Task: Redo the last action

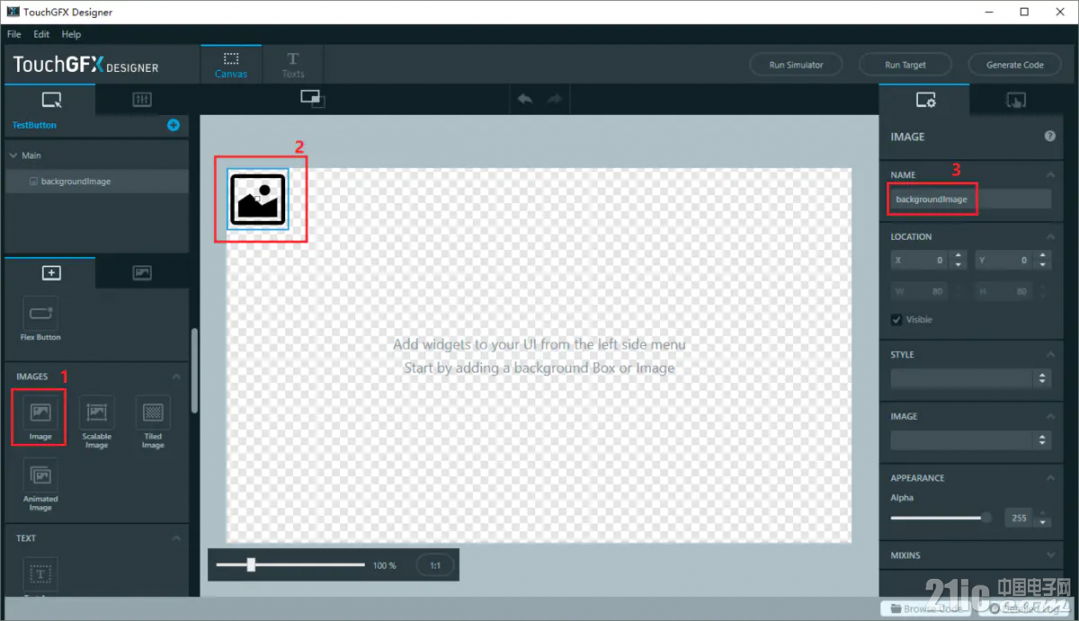Action: [555, 99]
